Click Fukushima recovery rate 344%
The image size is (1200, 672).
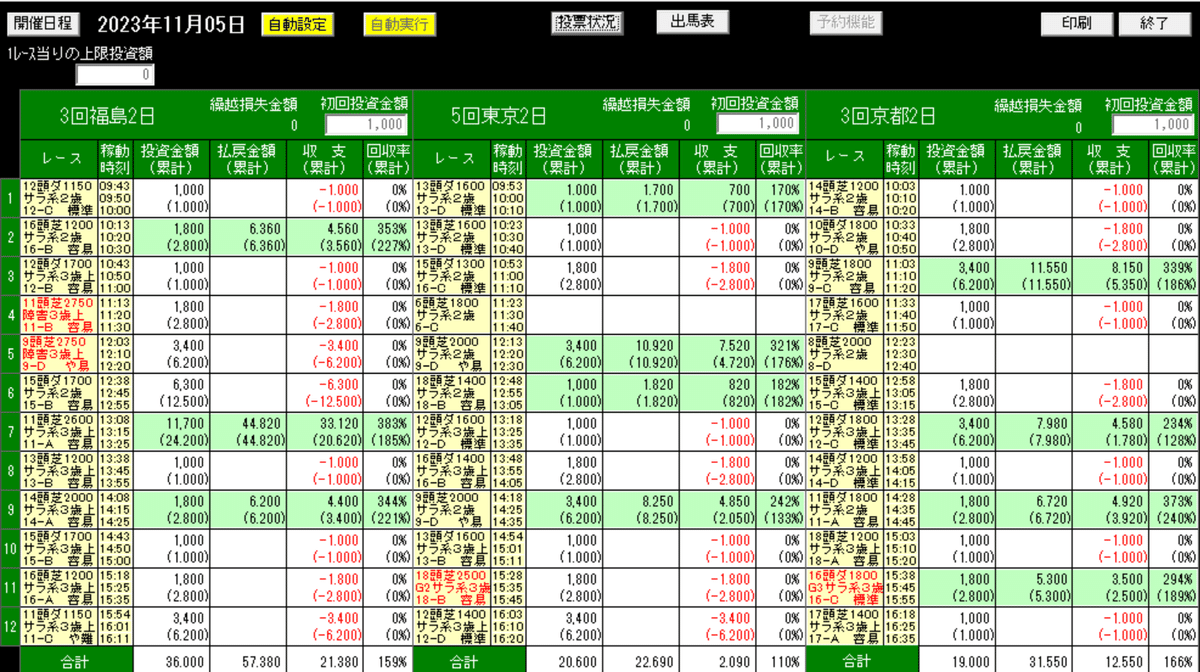(x=387, y=508)
